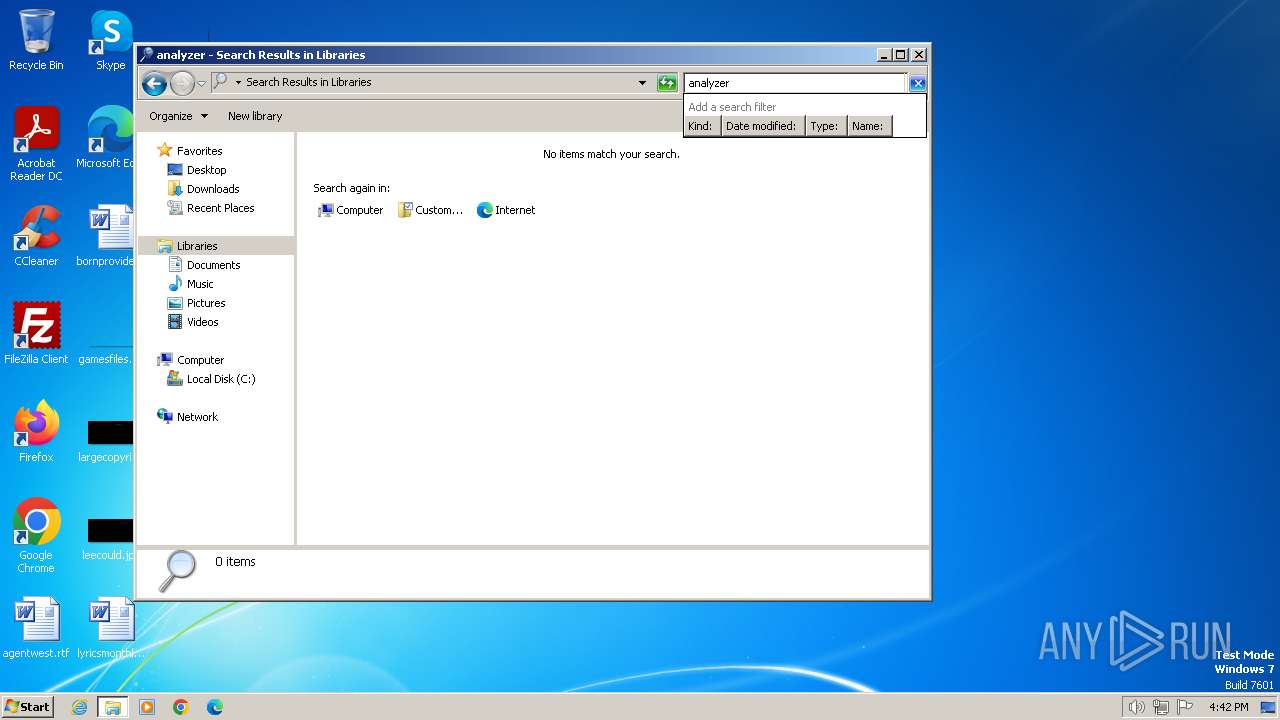The width and height of the screenshot is (1280, 720).
Task: Click the CCleaner desktop icon
Action: [x=36, y=236]
